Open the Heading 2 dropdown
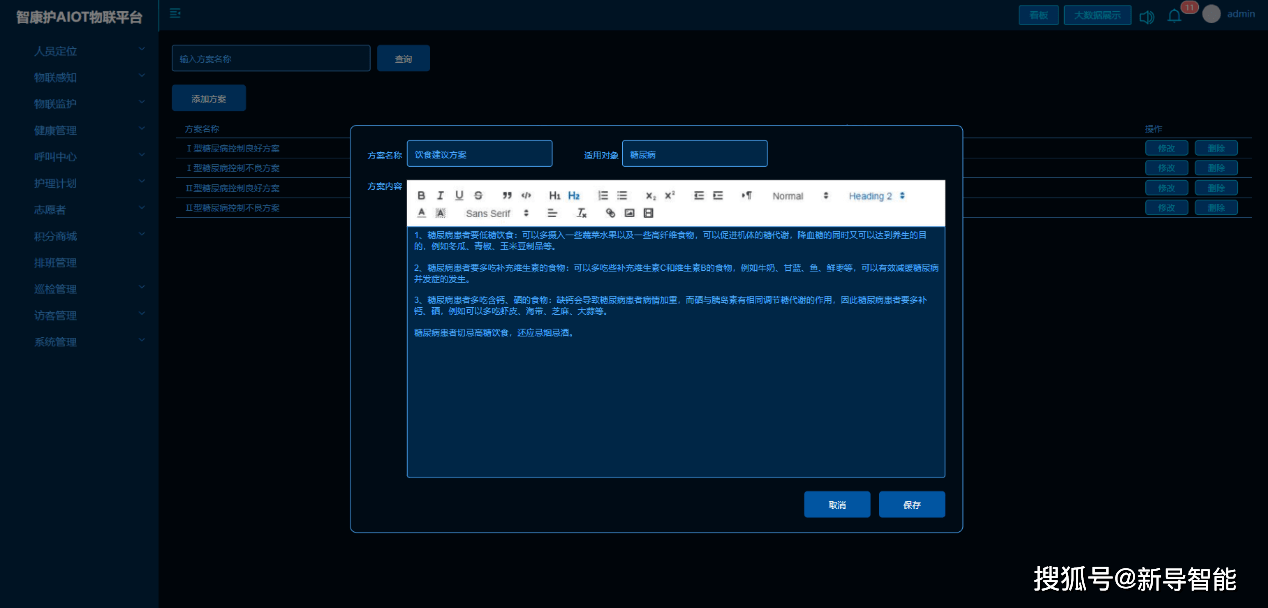Image resolution: width=1268 pixels, height=608 pixels. (x=877, y=196)
